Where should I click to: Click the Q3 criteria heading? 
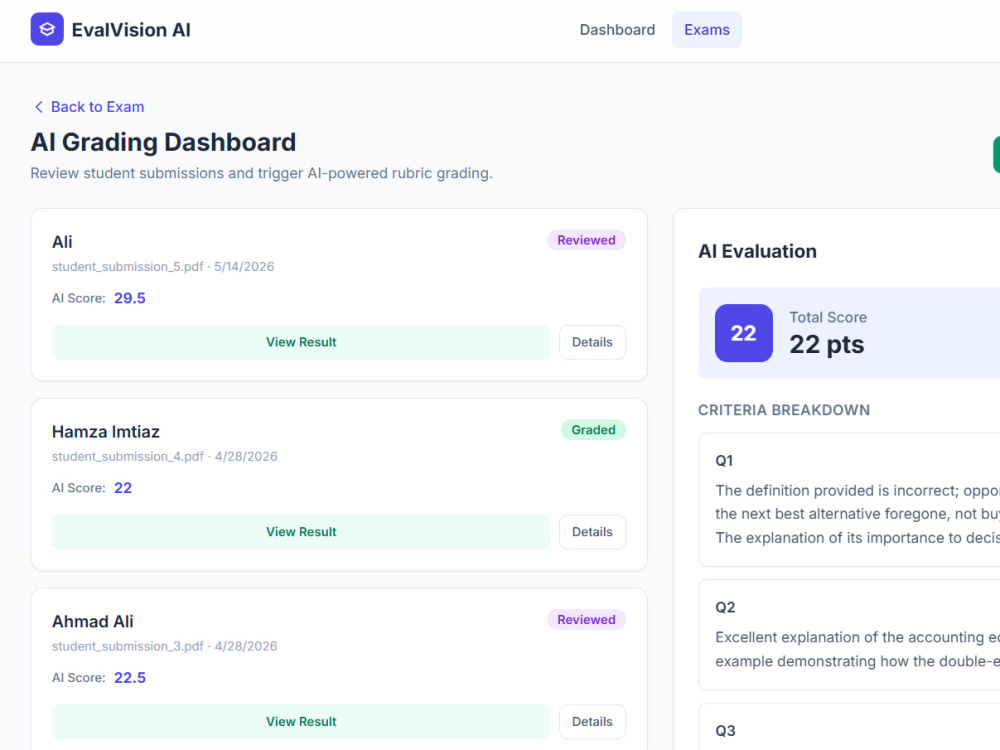click(x=725, y=731)
